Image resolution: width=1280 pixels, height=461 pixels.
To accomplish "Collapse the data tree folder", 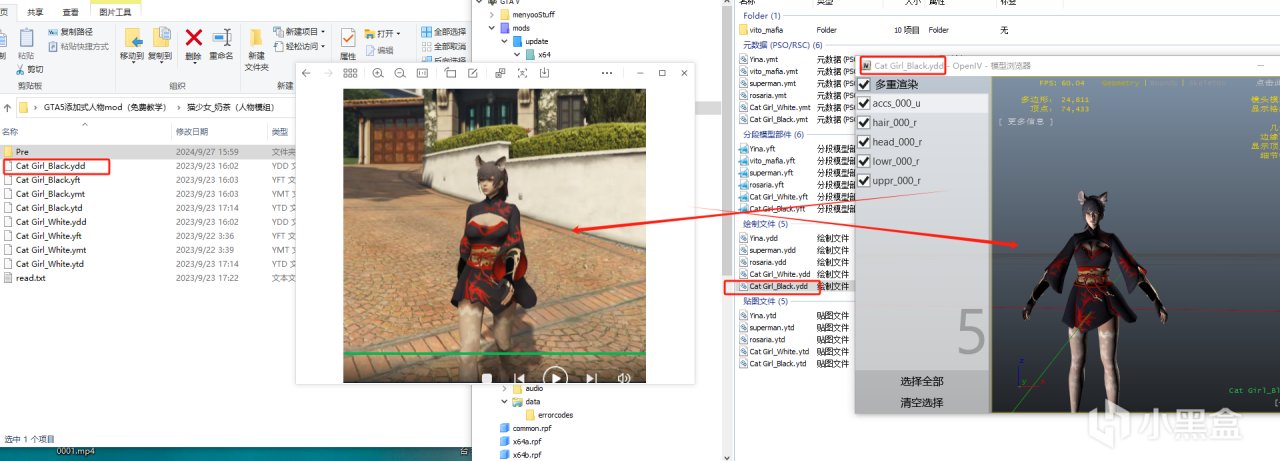I will click(x=505, y=401).
